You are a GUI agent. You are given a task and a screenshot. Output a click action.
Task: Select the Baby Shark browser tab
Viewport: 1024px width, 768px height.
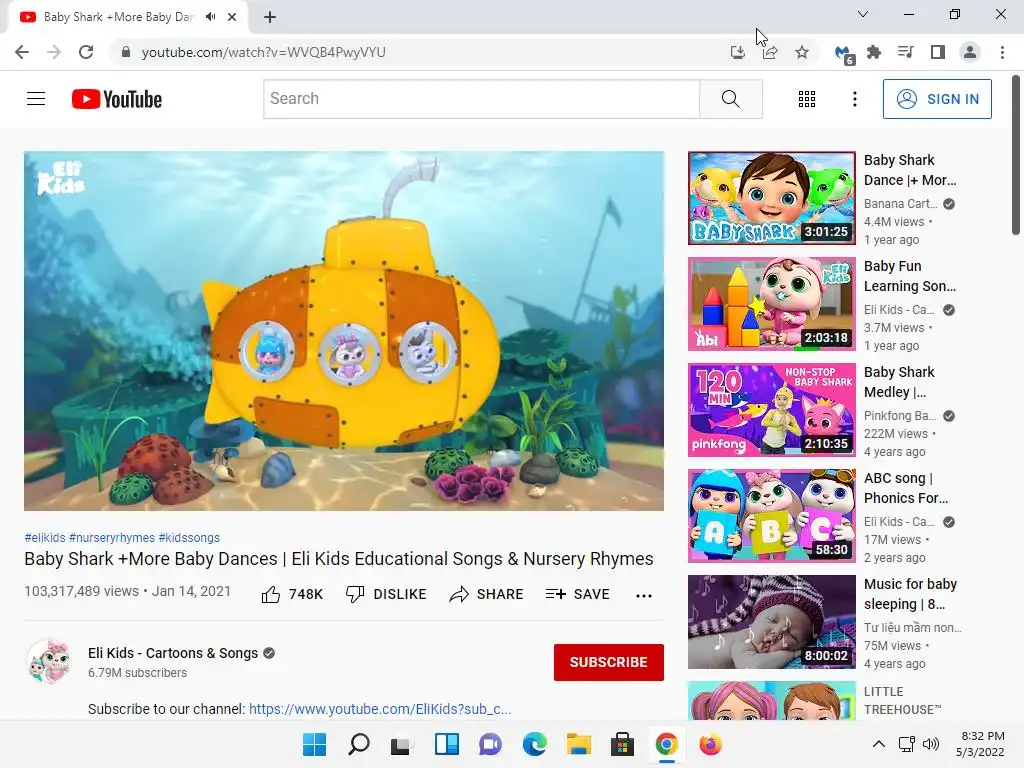pyautogui.click(x=118, y=17)
